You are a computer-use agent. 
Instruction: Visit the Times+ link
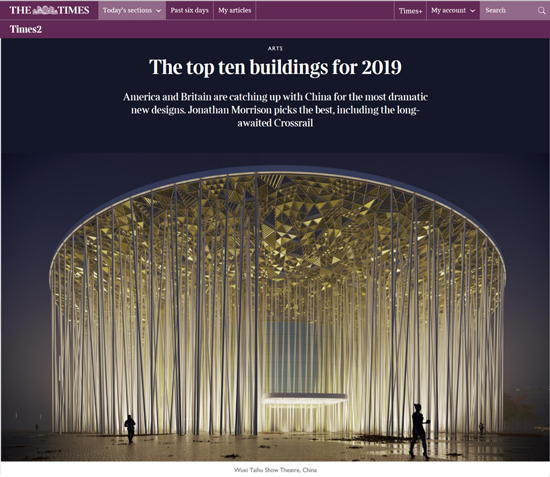pyautogui.click(x=410, y=11)
